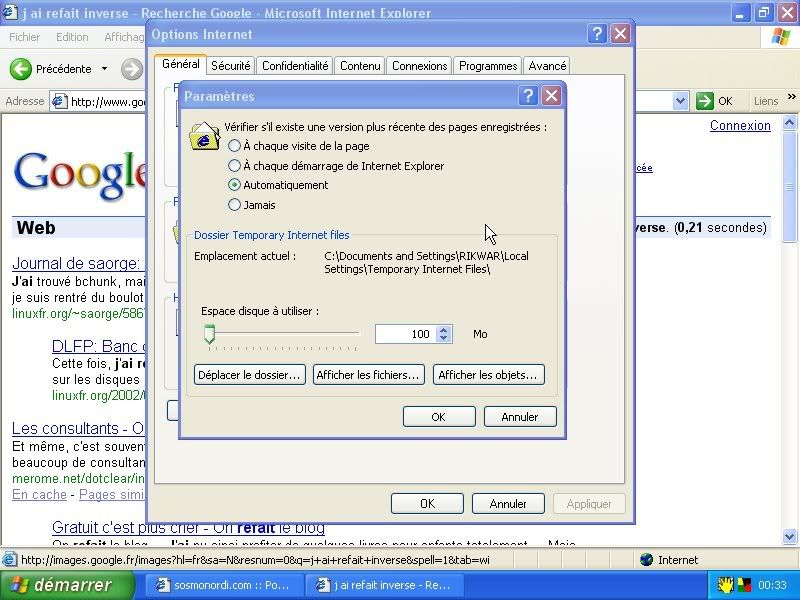Click the disk space value field showing 100
This screenshot has height=600, width=800.
(x=406, y=334)
